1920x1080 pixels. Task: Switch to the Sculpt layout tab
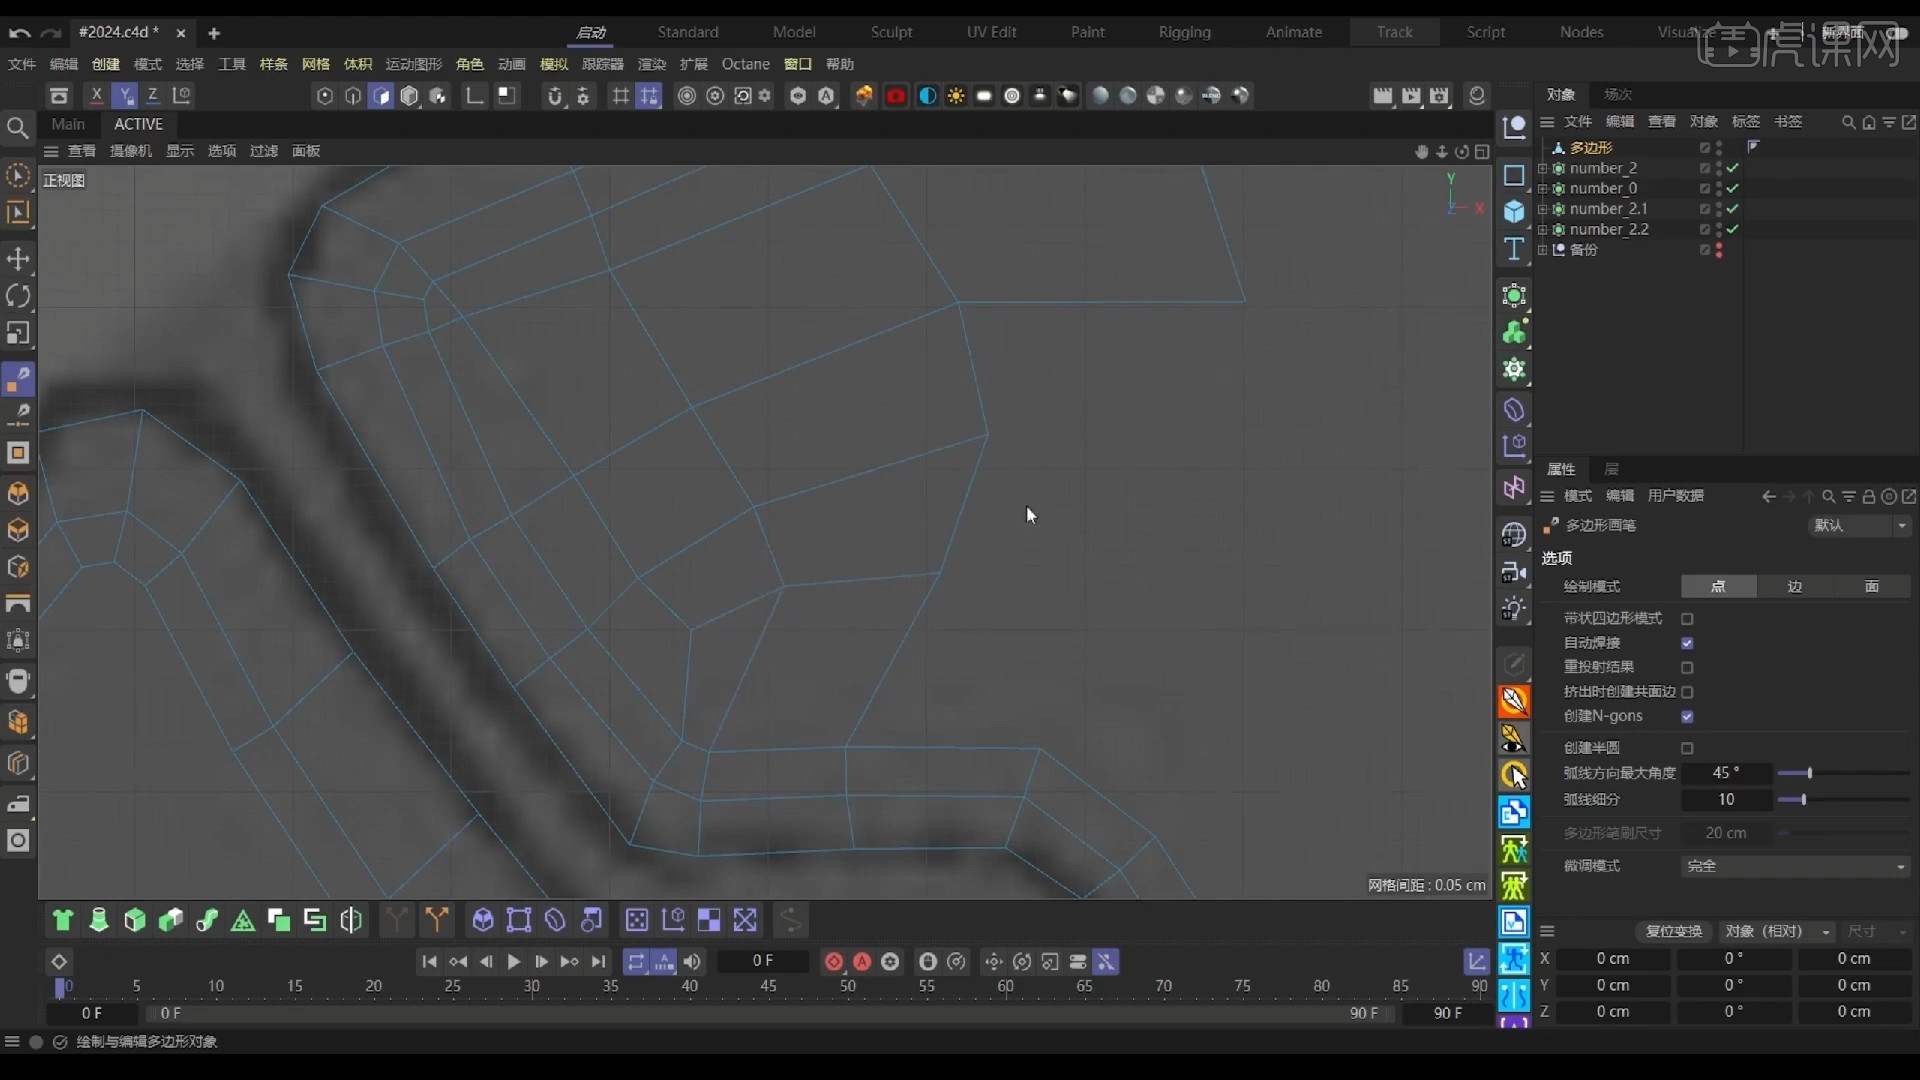click(891, 32)
